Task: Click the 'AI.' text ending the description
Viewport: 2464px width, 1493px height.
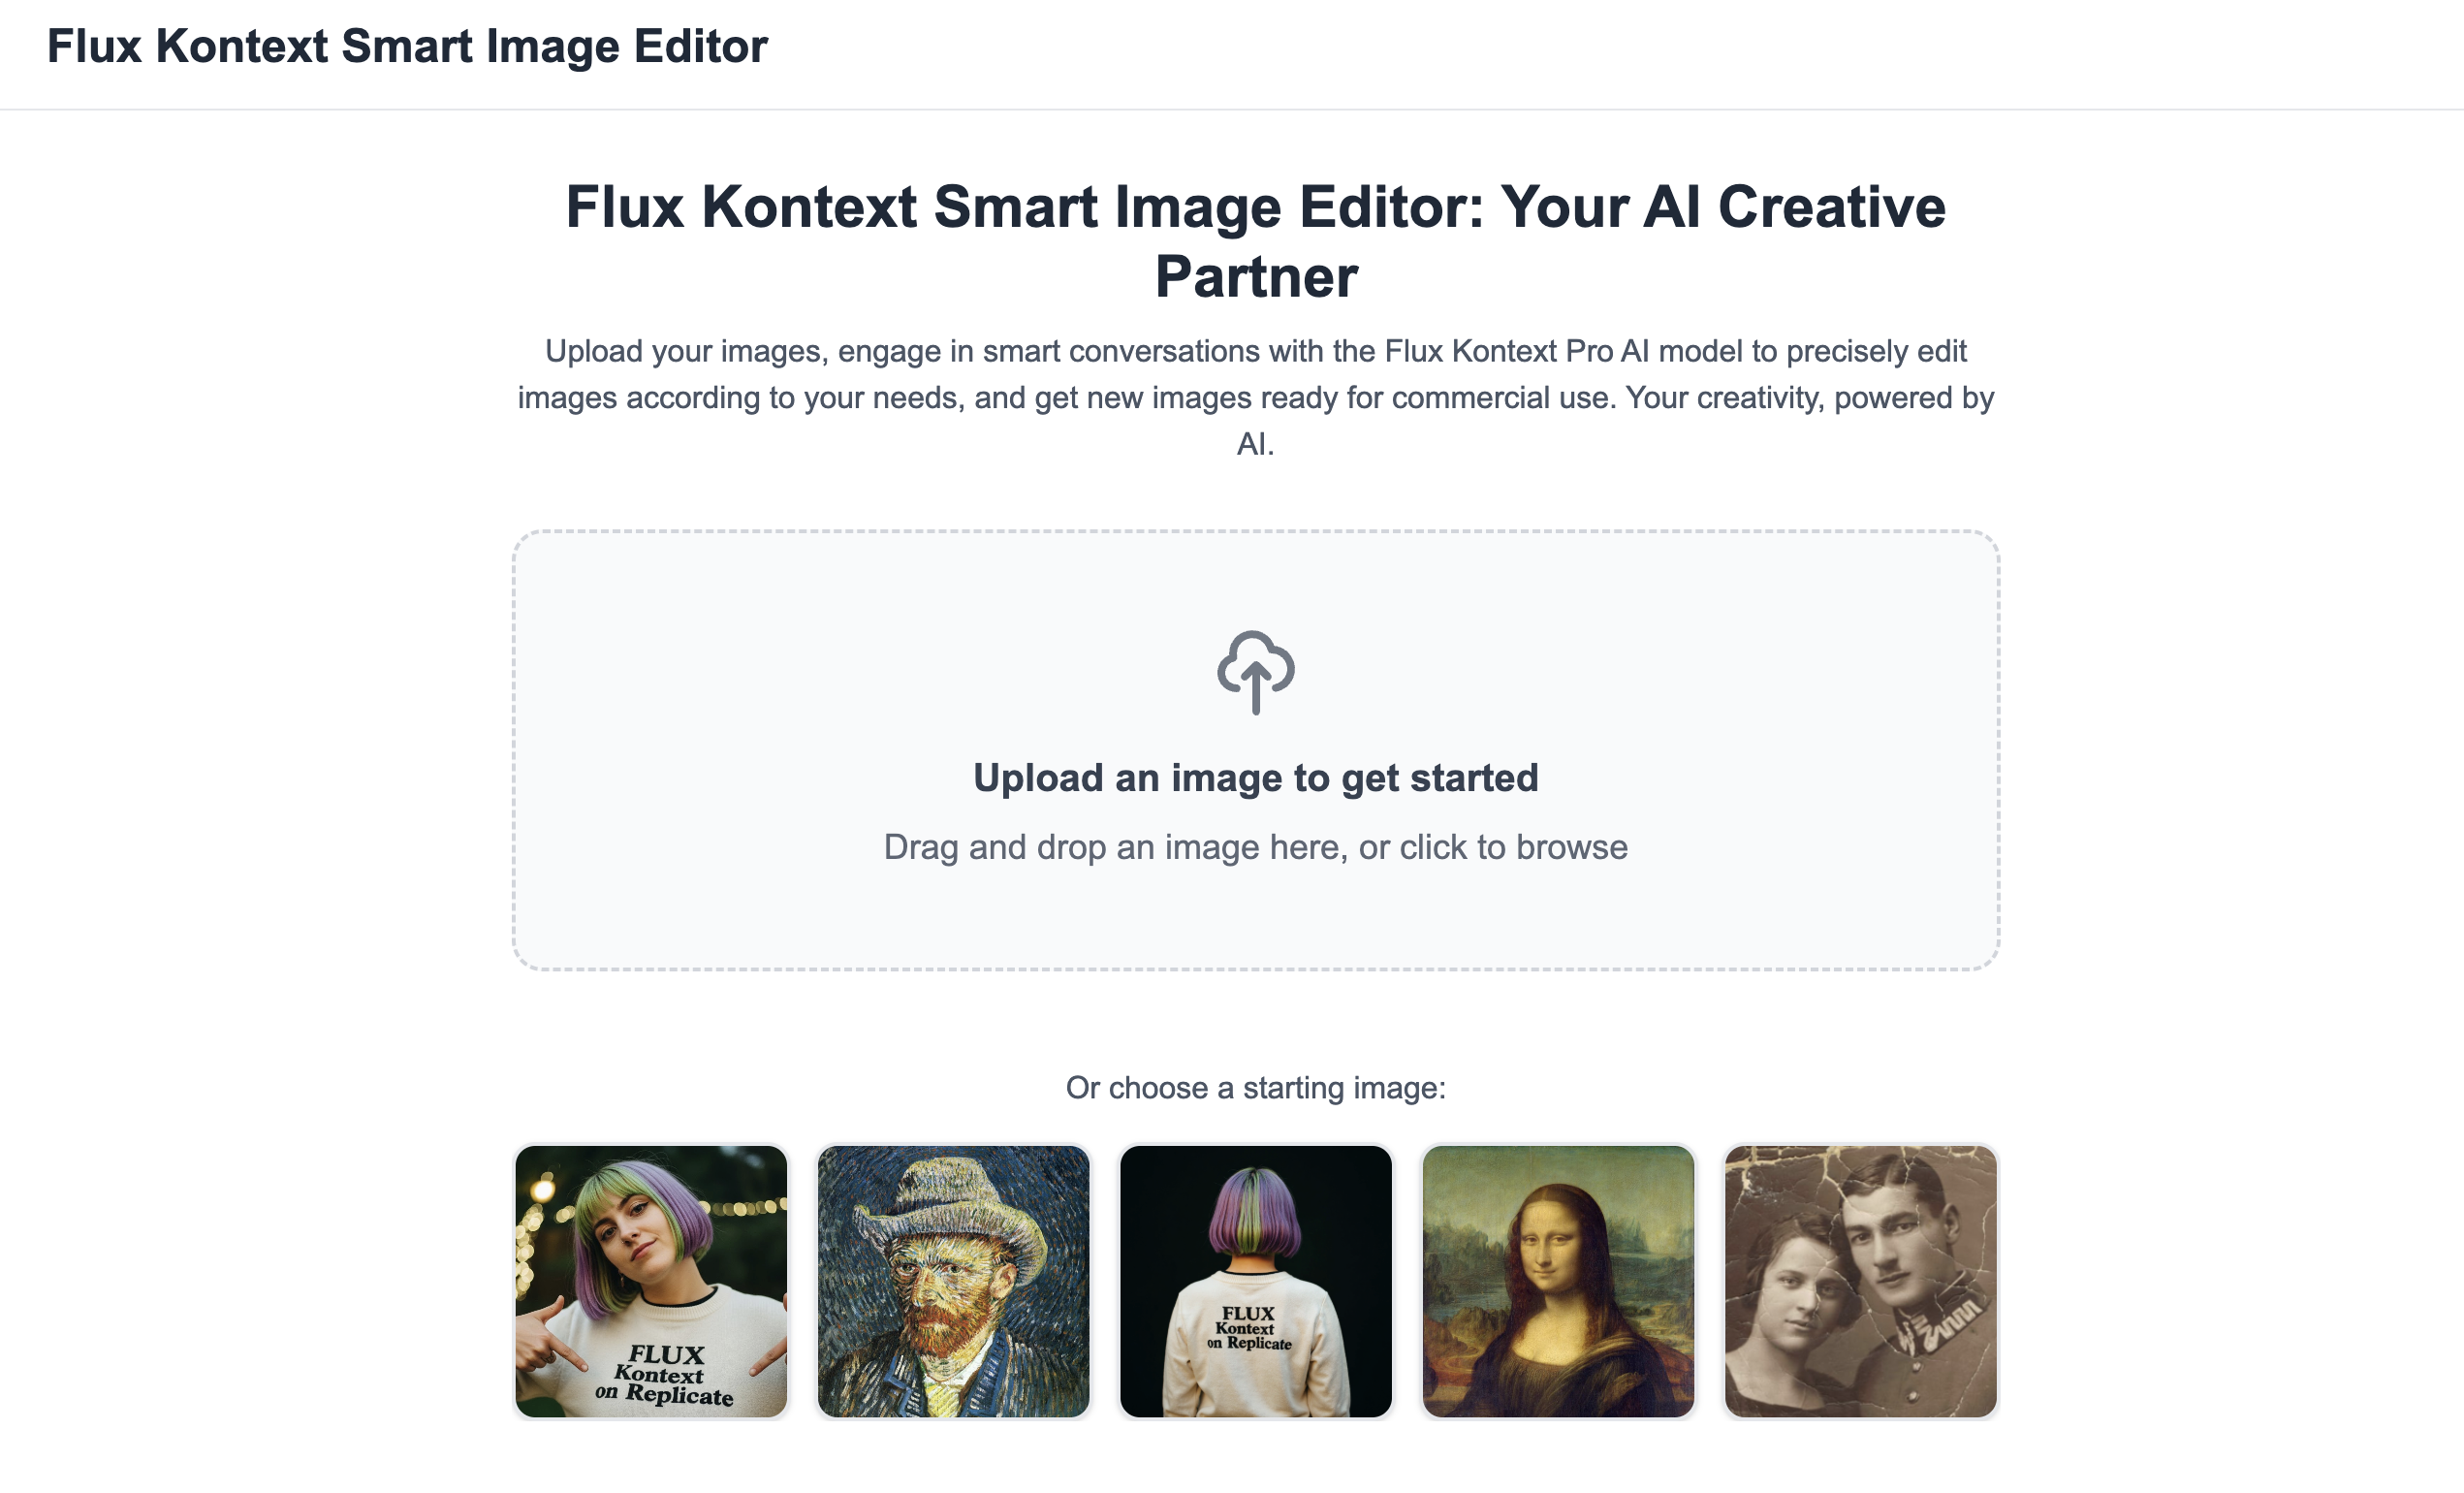Action: pos(1255,444)
